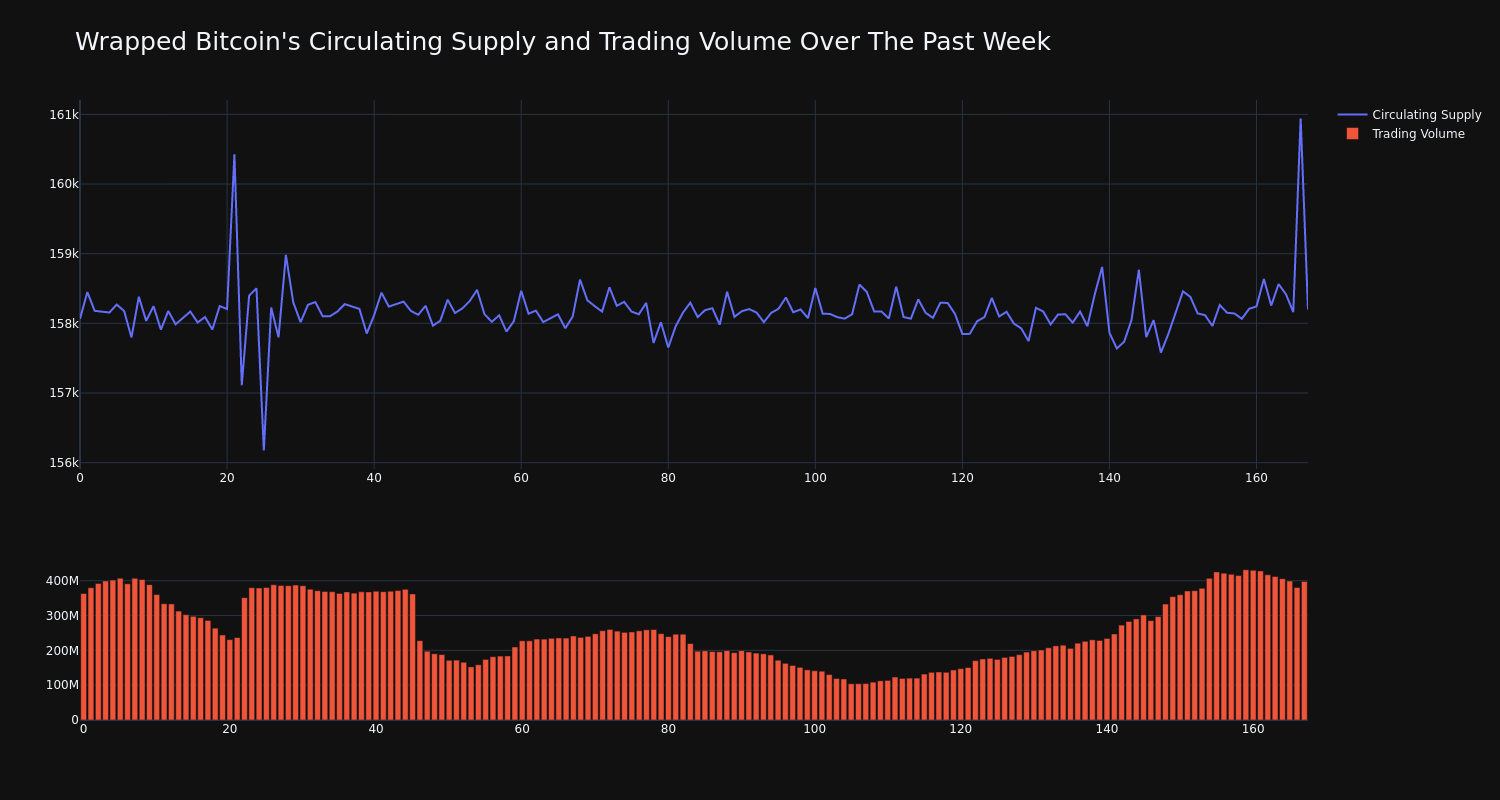Click the volume chart x-axis label 20
The height and width of the screenshot is (800, 1500).
click(x=230, y=729)
